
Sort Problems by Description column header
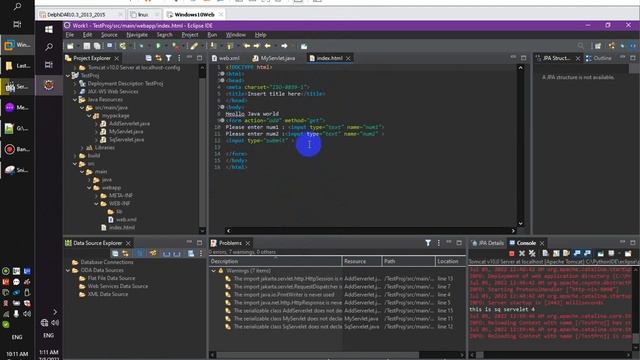tap(276, 261)
